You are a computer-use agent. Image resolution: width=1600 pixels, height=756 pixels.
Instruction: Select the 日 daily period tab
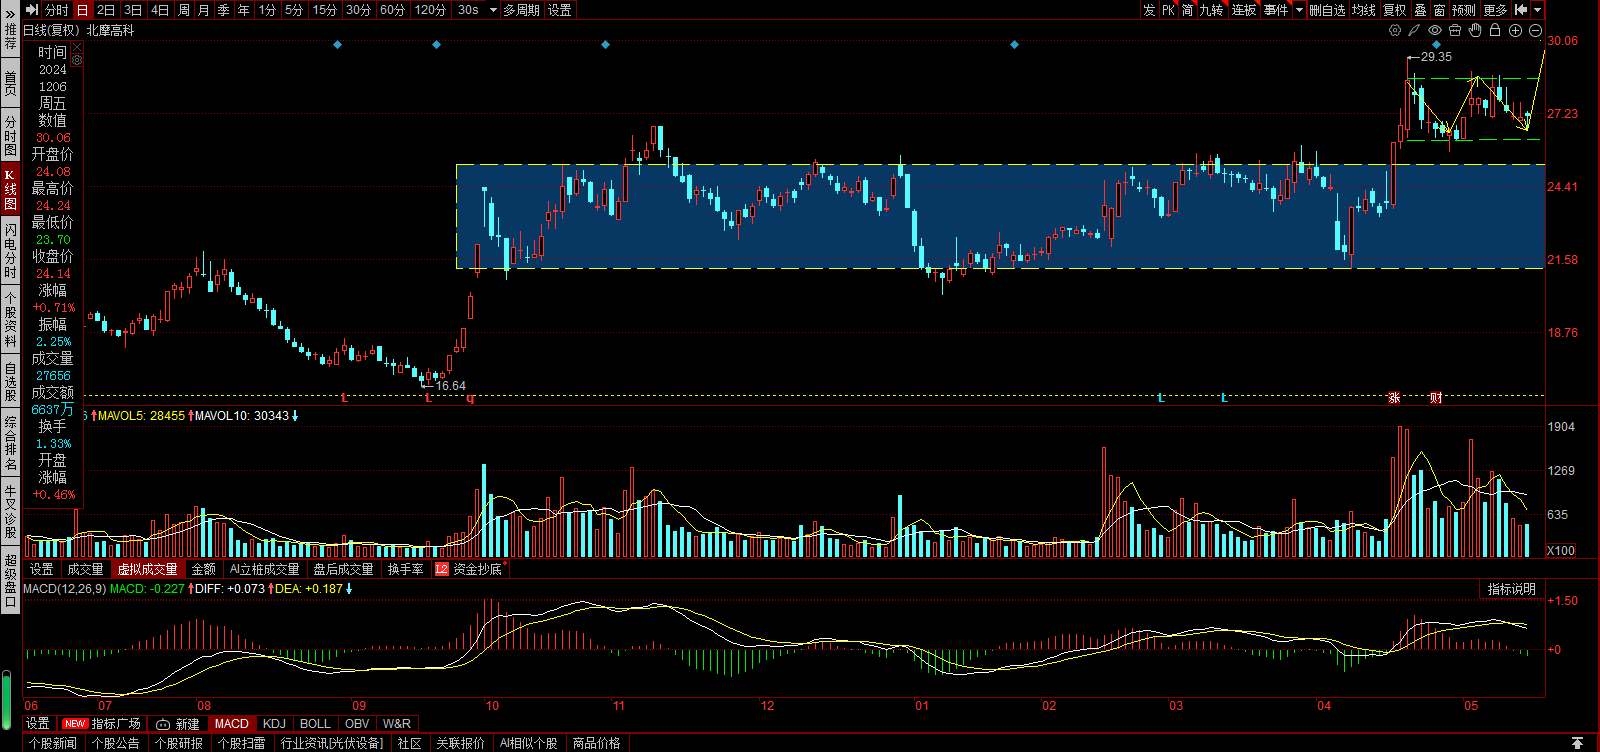coord(82,9)
